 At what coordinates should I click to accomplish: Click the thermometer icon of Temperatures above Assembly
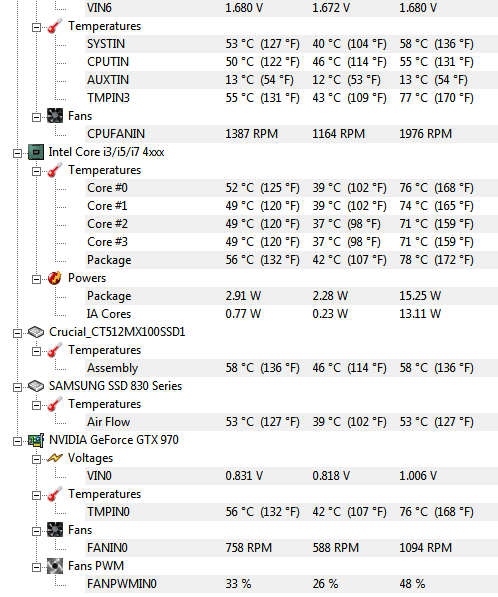tap(55, 350)
